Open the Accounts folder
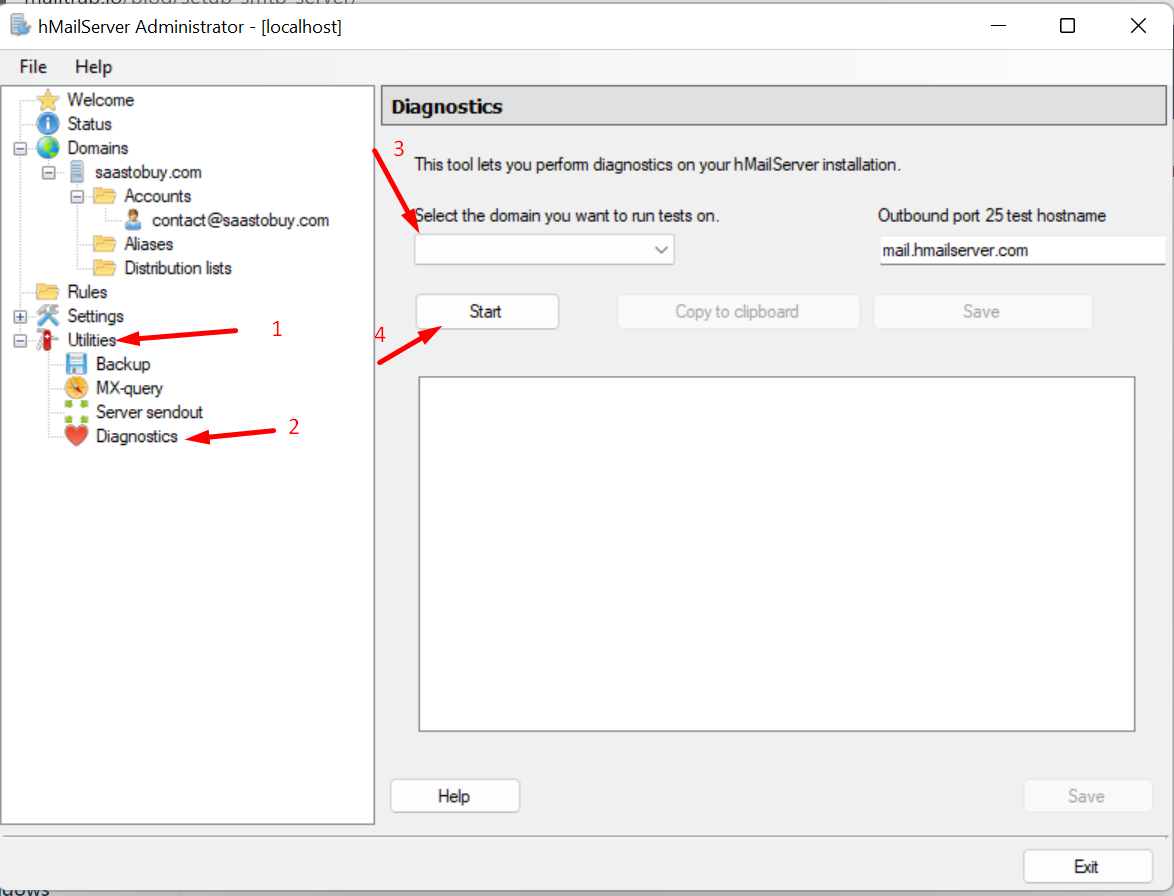1174x896 pixels. point(158,195)
